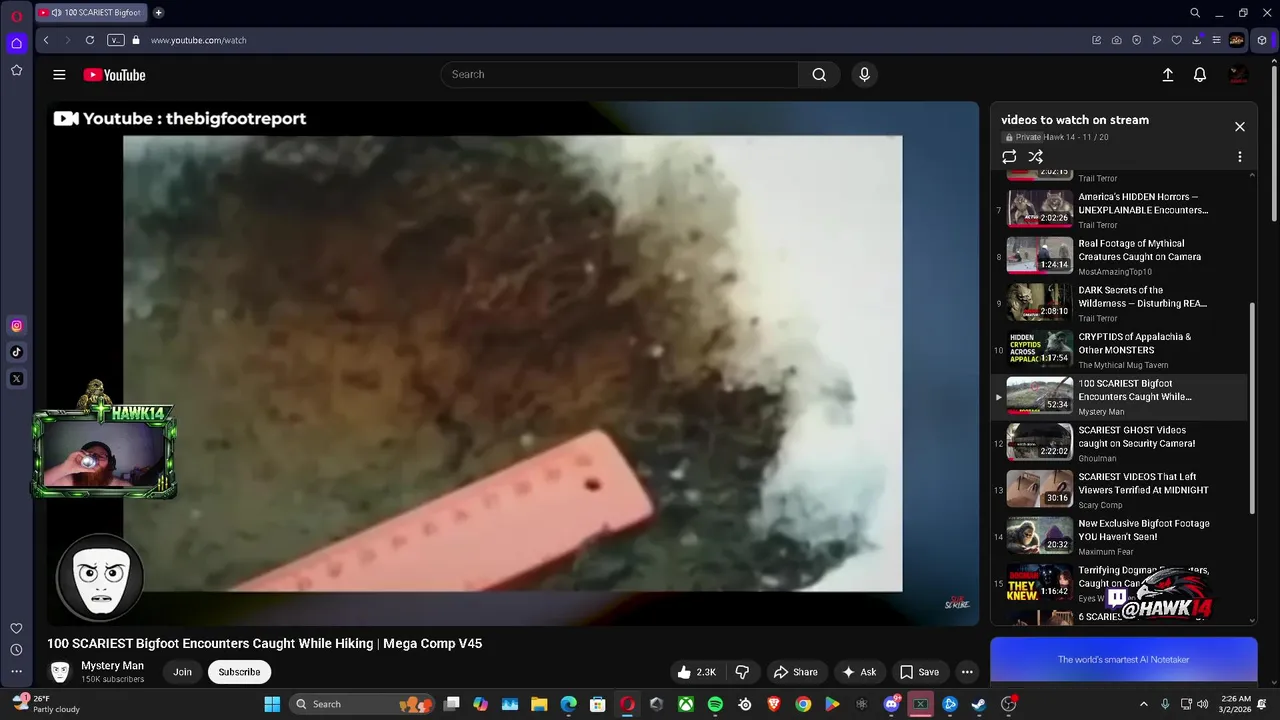Toggle shuffle playlist icon
Screen dimensions: 1280x720
point(1036,157)
